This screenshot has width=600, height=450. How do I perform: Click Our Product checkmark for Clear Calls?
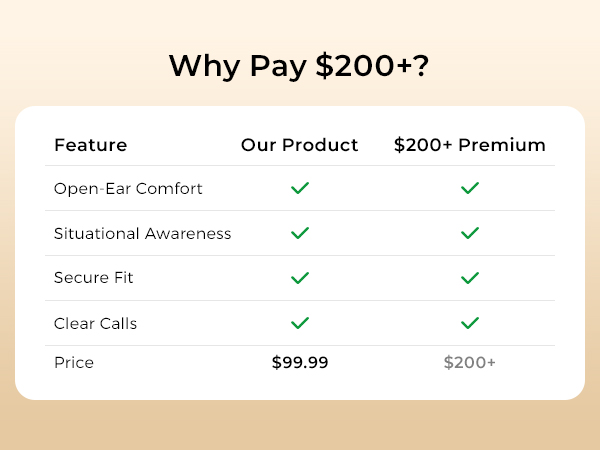(x=300, y=323)
